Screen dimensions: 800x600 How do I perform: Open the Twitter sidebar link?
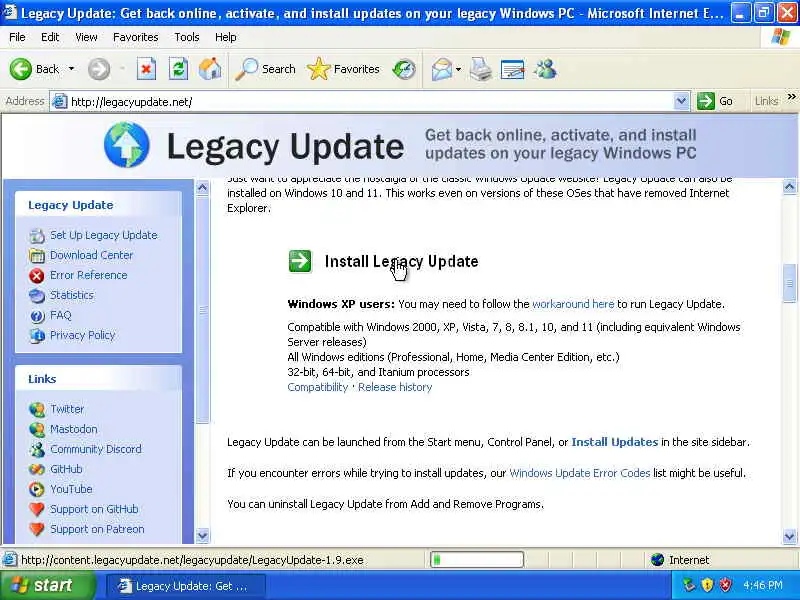(67, 409)
